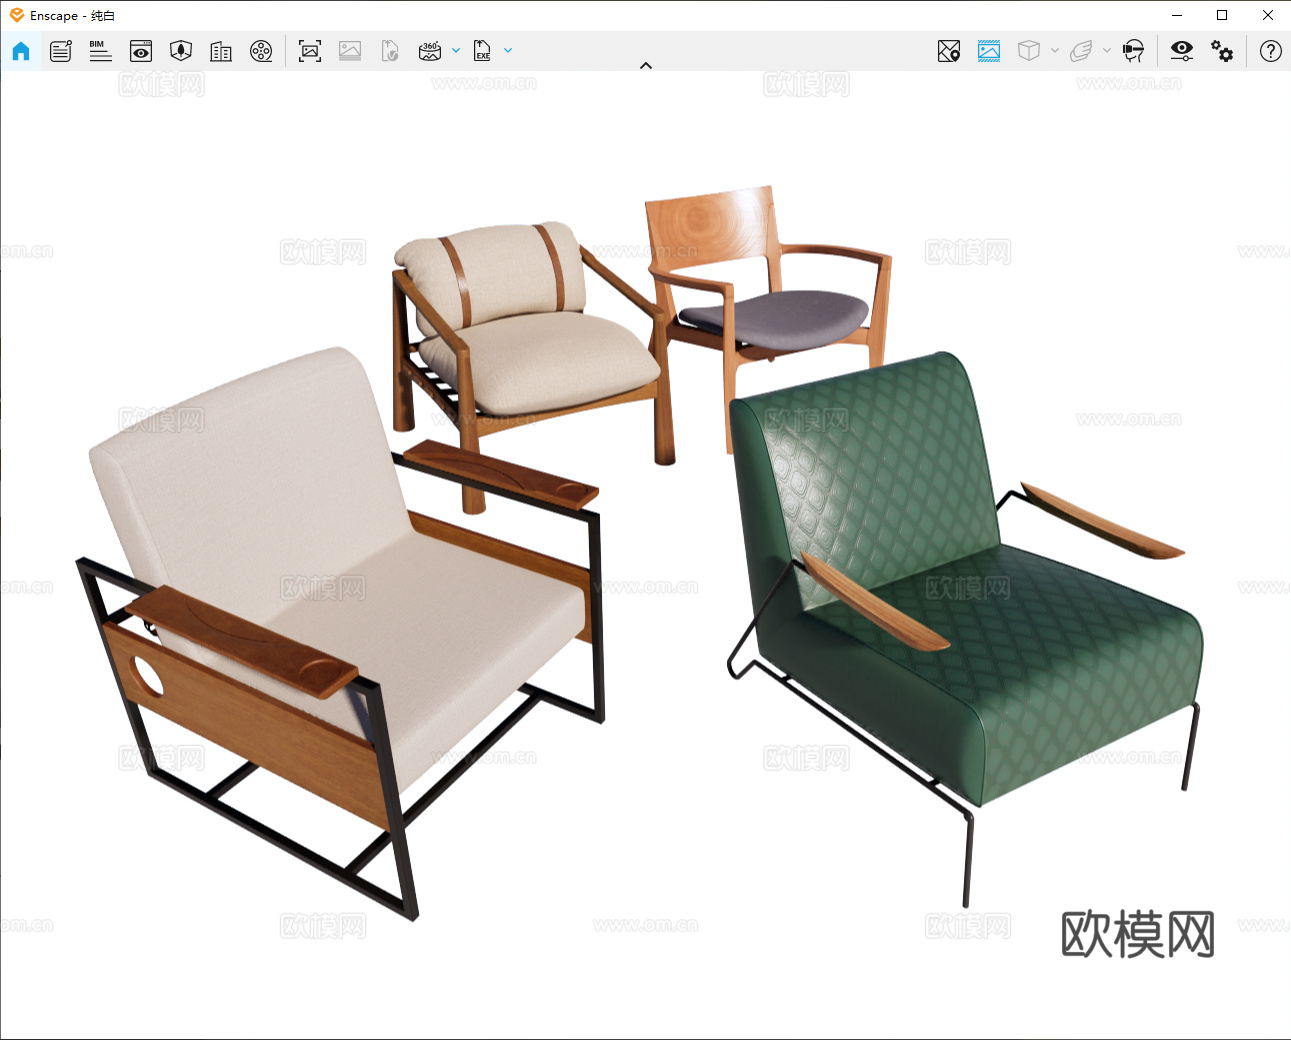Click the Projection mode cube icon
1291x1040 pixels.
click(1029, 51)
